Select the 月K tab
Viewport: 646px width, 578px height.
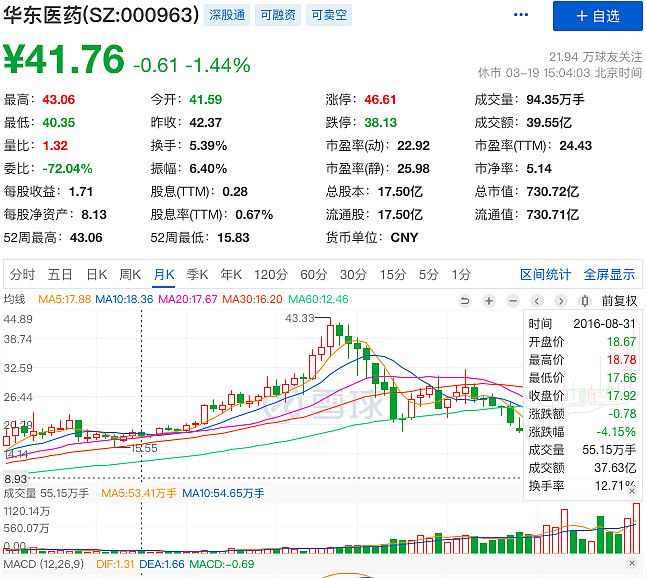164,274
